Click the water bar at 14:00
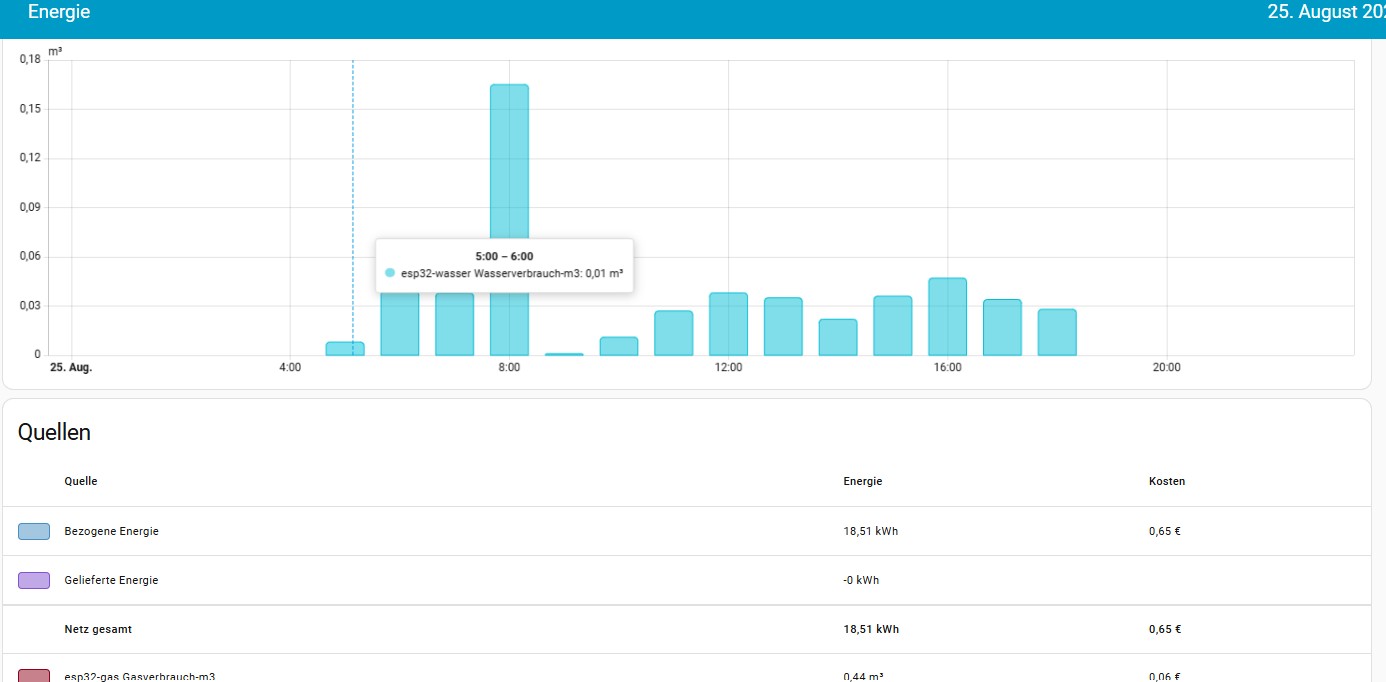 [x=838, y=337]
